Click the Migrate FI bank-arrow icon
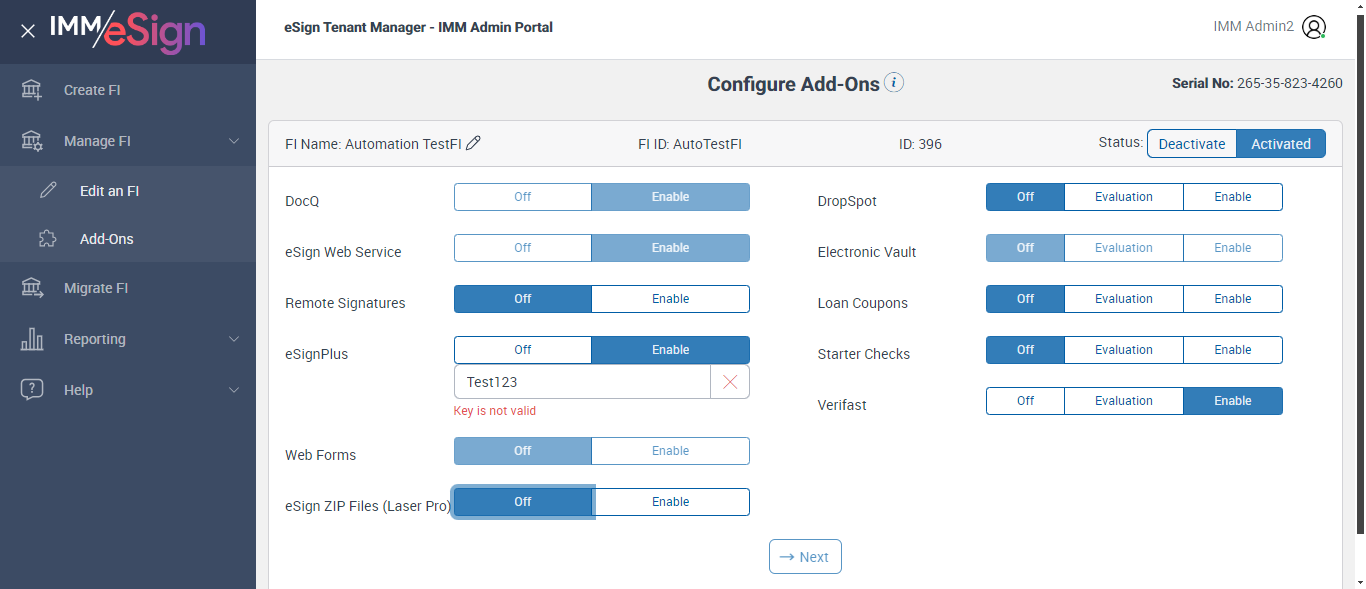1366x589 pixels. coord(32,288)
